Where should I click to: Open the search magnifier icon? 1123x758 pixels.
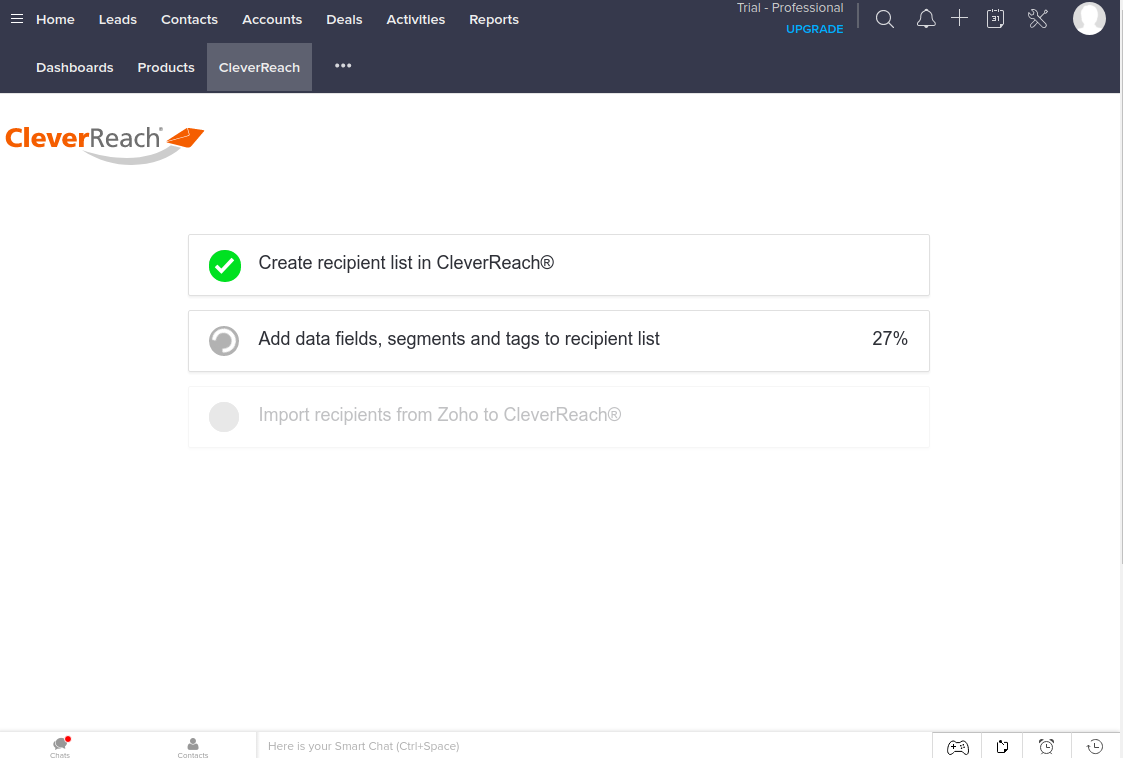pos(885,19)
